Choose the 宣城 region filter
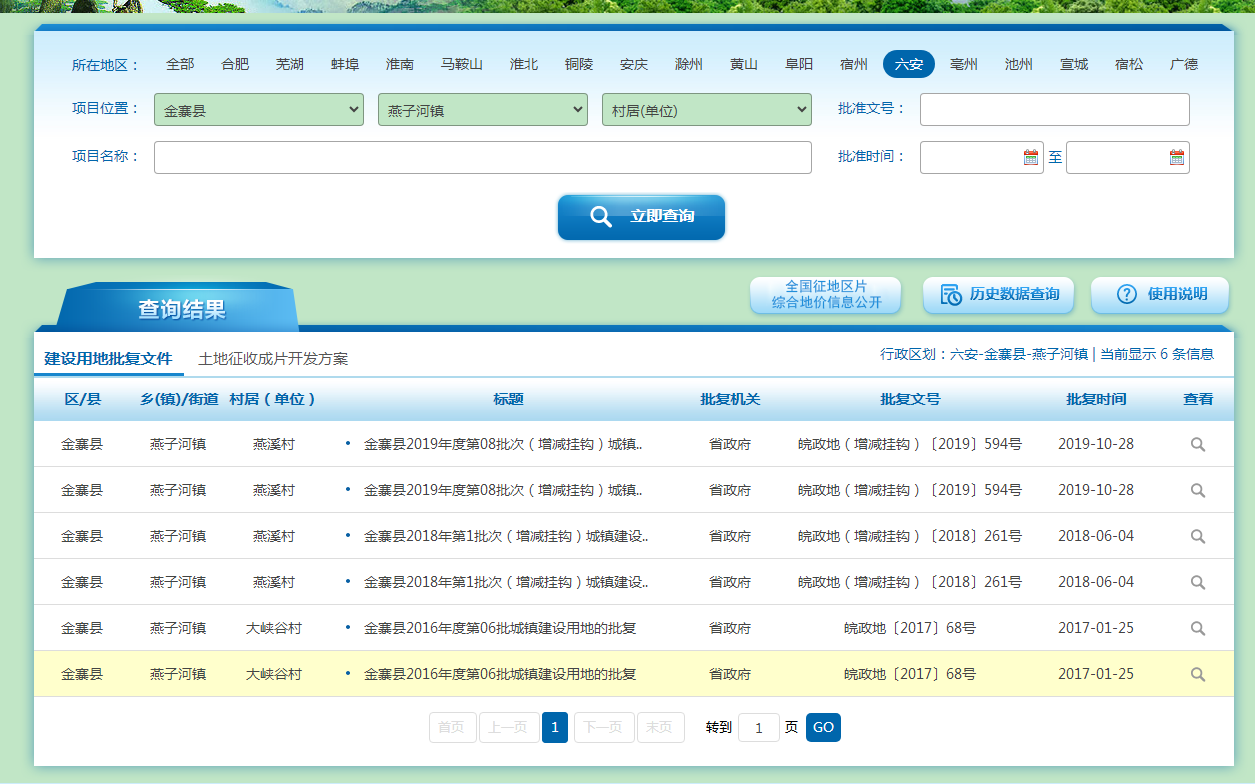This screenshot has height=784, width=1255. tap(1074, 64)
